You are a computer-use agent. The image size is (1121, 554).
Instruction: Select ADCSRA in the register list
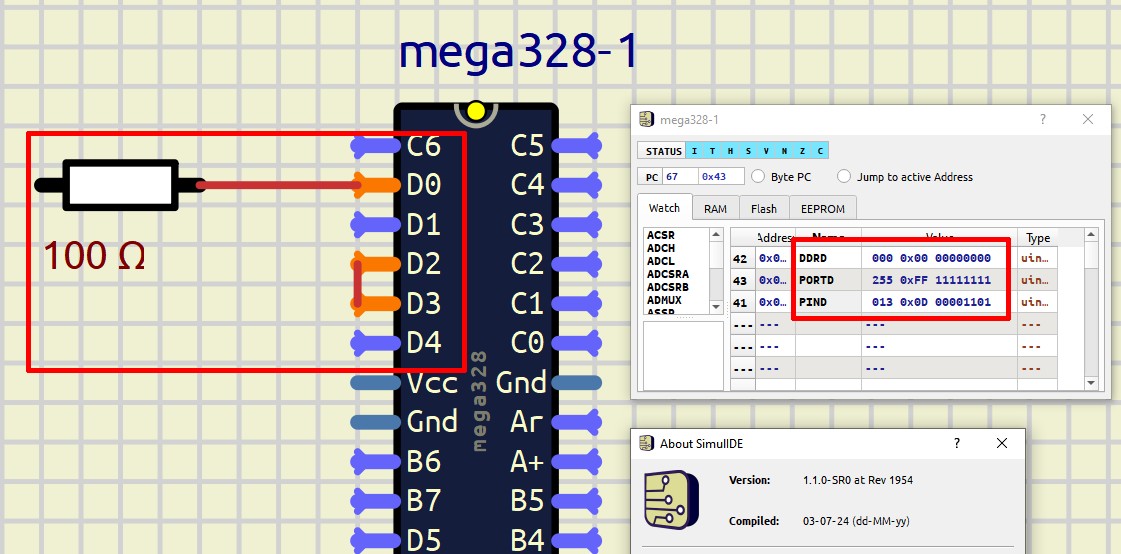(668, 274)
